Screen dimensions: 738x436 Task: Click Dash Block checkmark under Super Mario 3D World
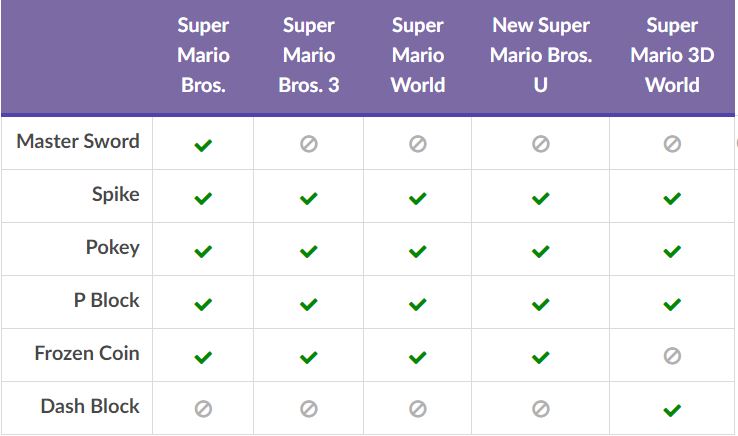[x=672, y=410]
